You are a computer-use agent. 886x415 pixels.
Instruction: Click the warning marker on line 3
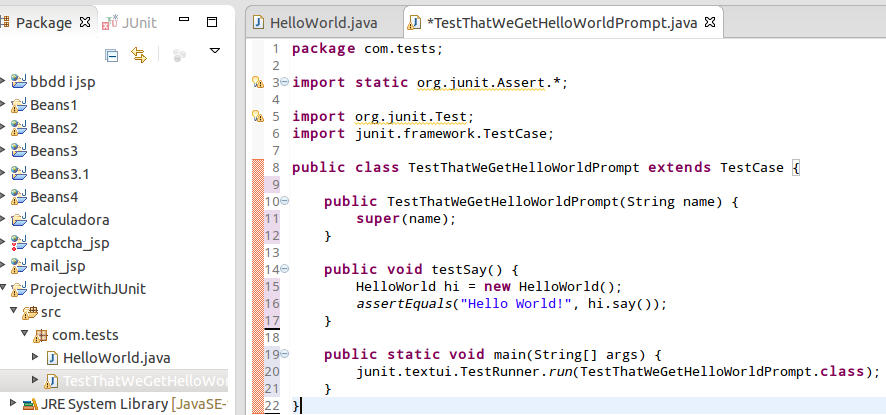point(257,83)
